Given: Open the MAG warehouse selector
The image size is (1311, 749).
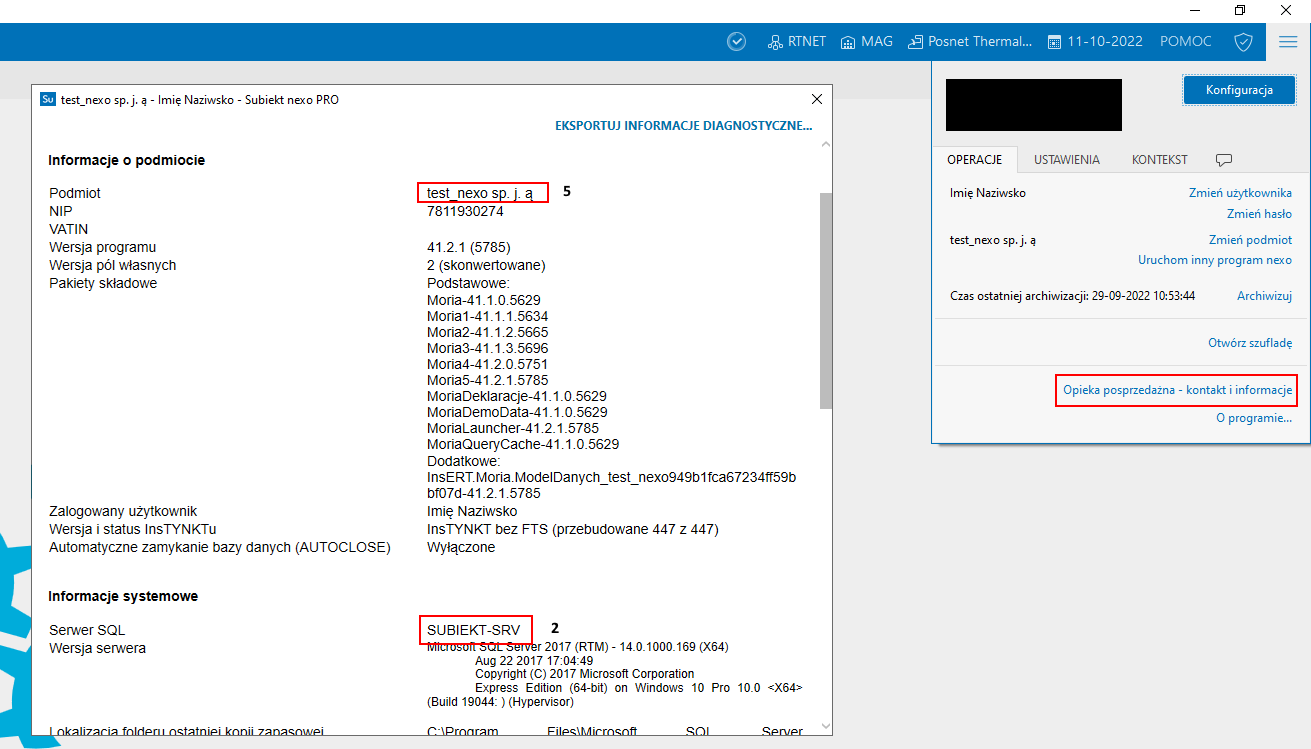Looking at the screenshot, I should [866, 42].
